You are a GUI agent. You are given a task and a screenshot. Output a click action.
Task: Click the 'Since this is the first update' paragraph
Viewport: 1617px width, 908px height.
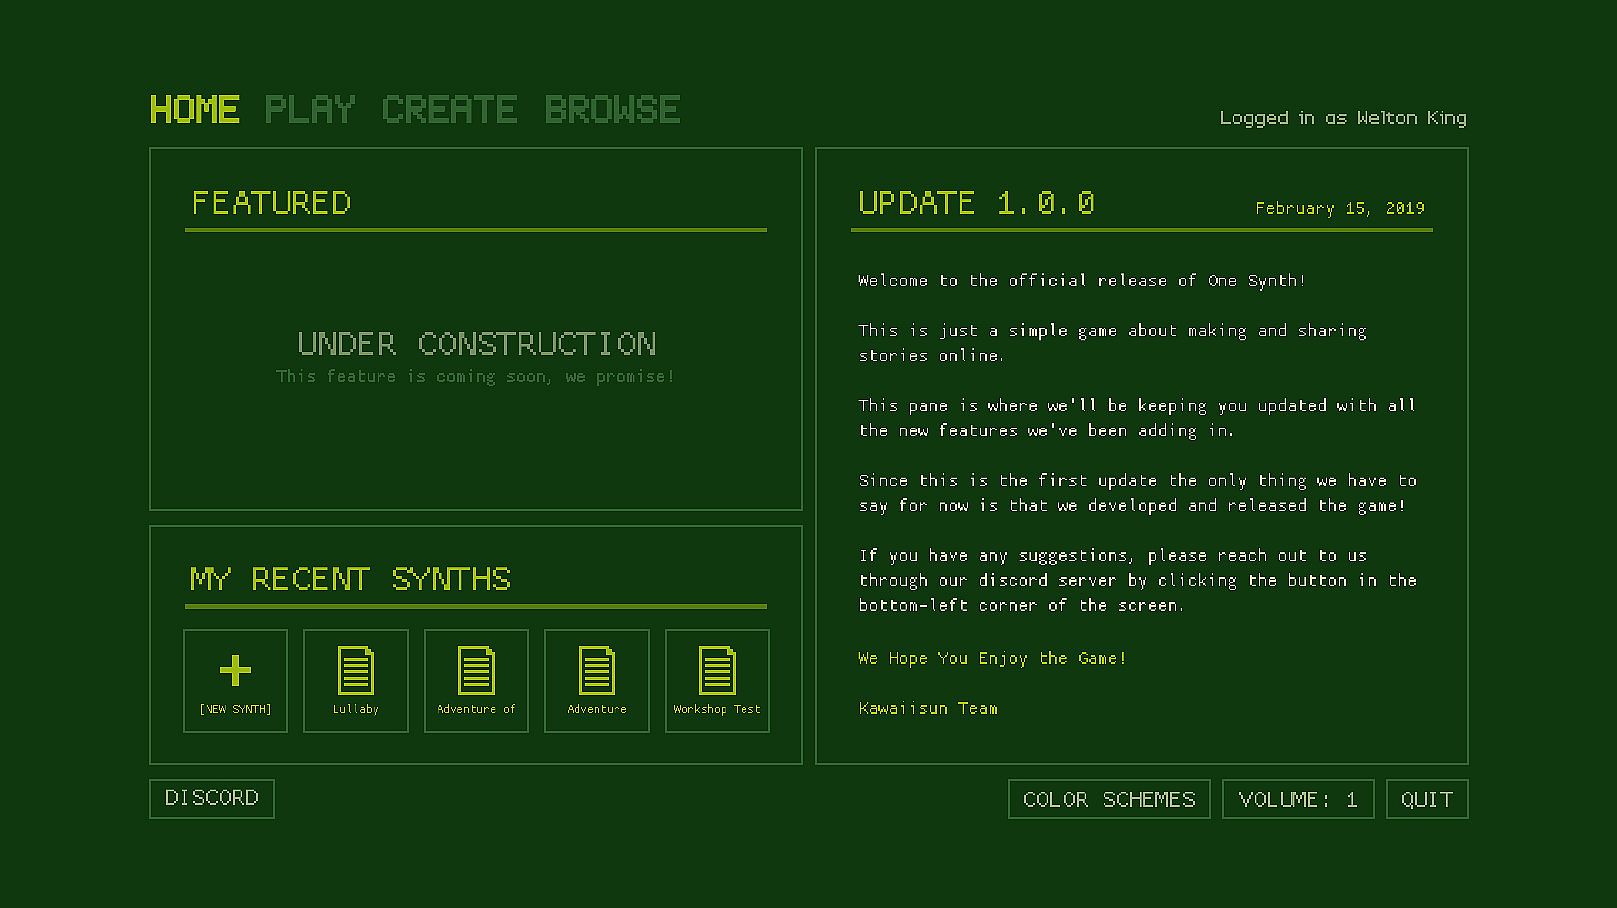point(1138,493)
